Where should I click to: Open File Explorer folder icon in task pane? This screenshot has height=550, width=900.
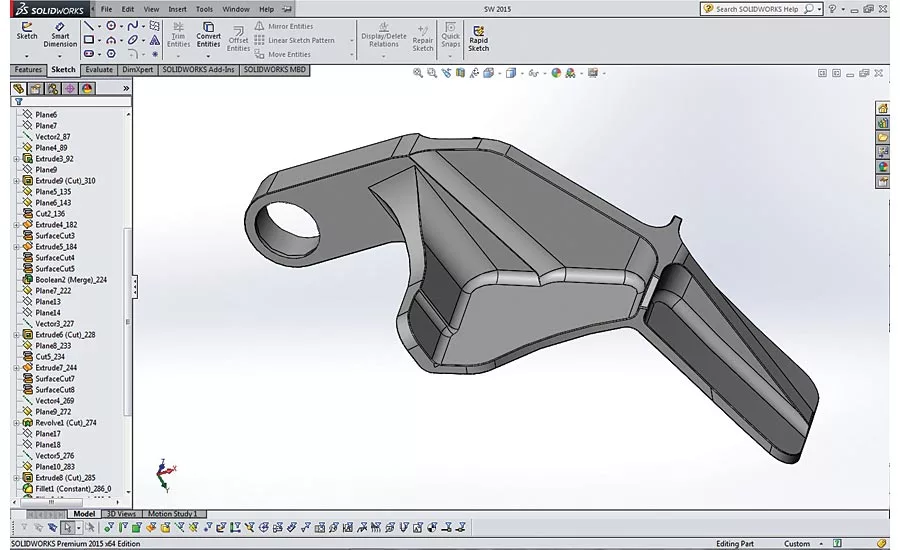(882, 137)
